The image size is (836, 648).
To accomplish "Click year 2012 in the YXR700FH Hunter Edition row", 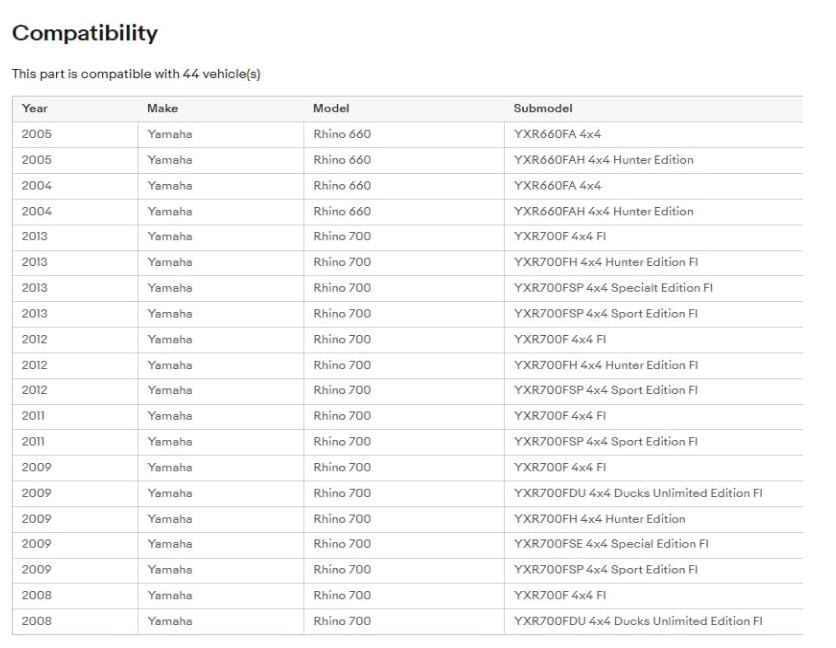I will pyautogui.click(x=35, y=365).
